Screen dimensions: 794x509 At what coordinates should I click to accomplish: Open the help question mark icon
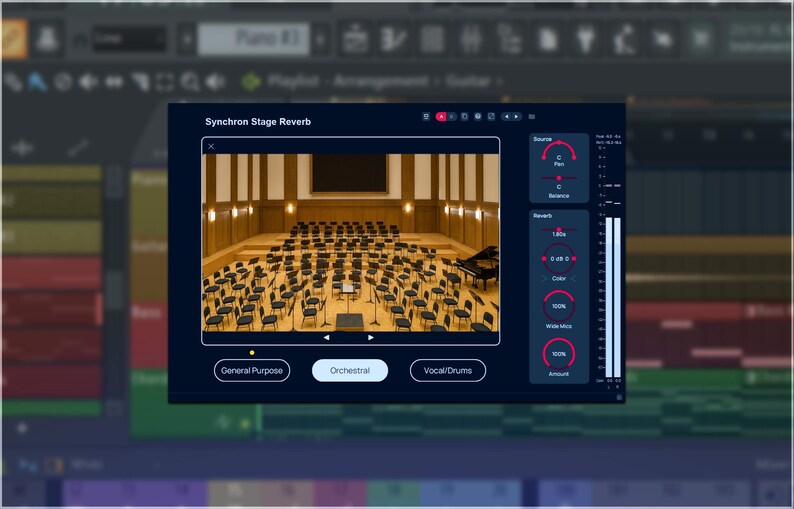(478, 116)
